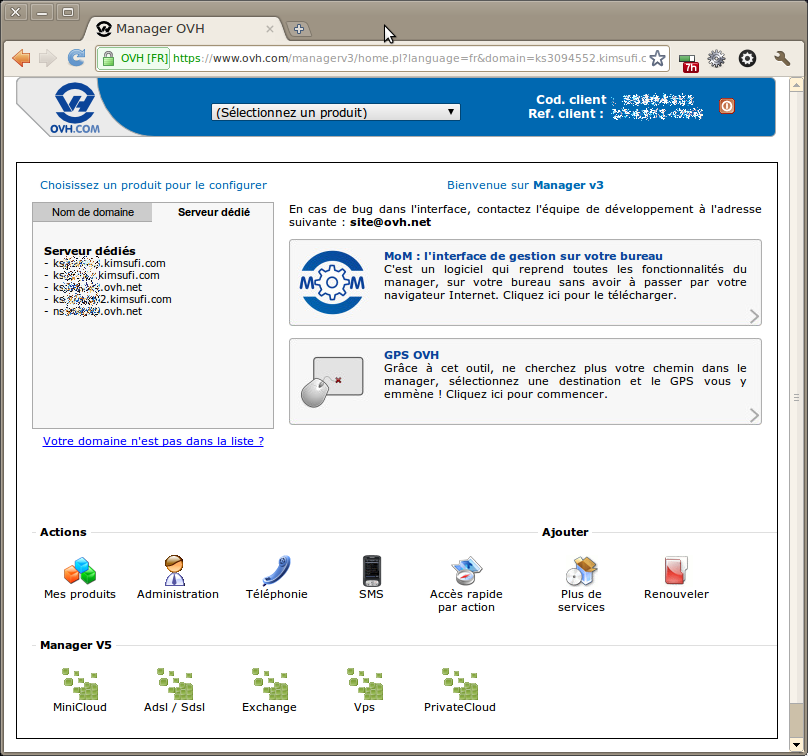Open the SMS mobile phone icon

coord(372,570)
